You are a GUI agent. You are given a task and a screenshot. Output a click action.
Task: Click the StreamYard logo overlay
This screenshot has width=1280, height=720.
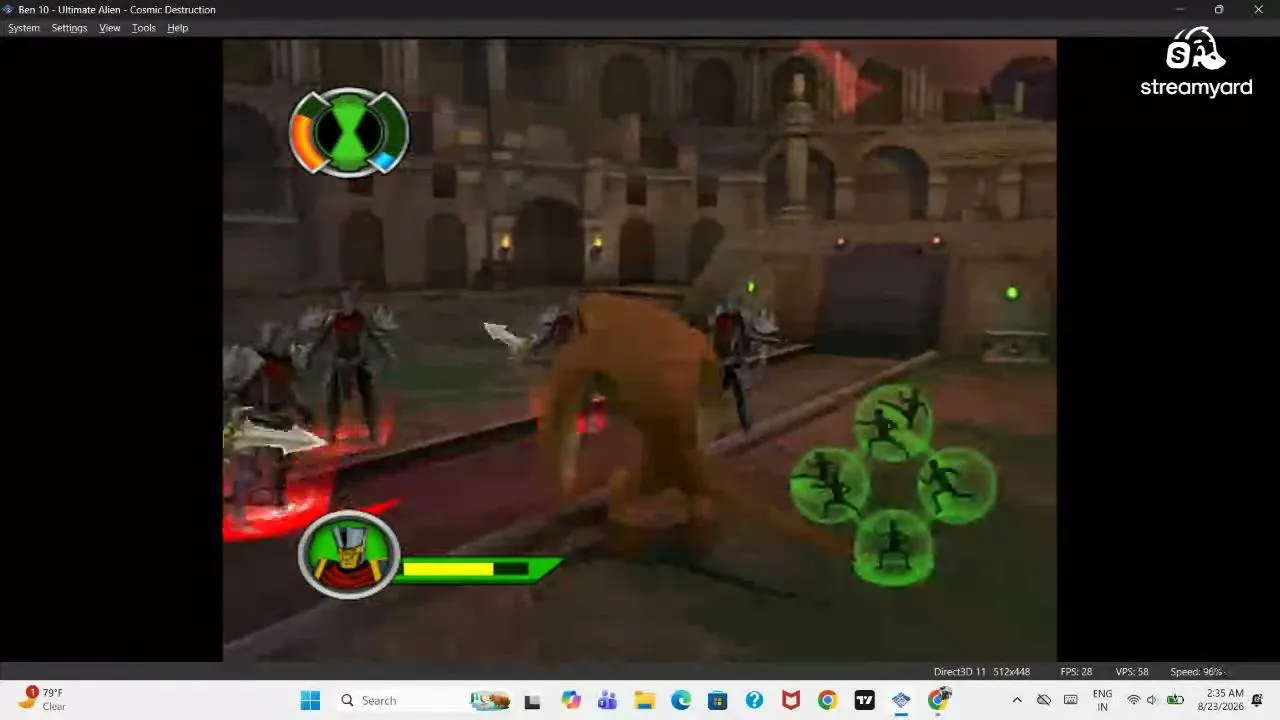coord(1196,62)
